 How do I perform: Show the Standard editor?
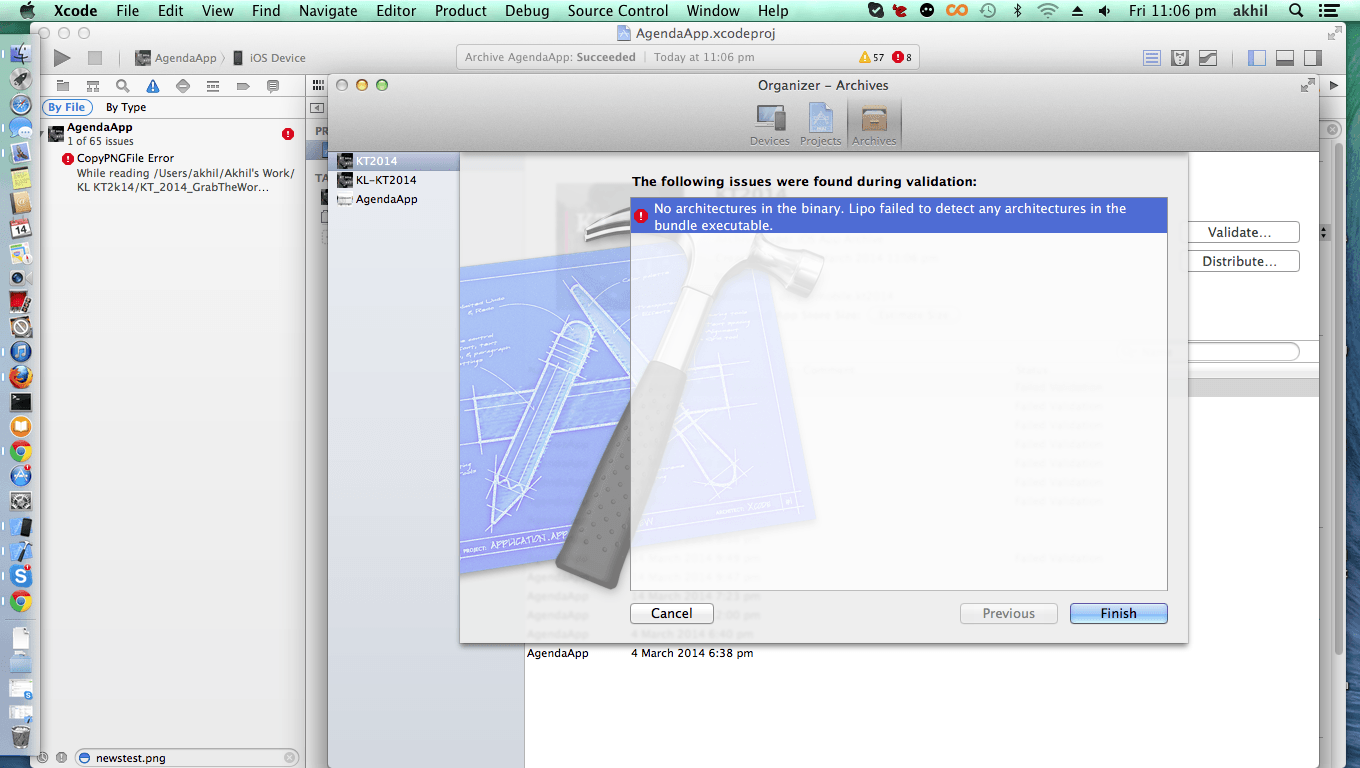point(1152,58)
